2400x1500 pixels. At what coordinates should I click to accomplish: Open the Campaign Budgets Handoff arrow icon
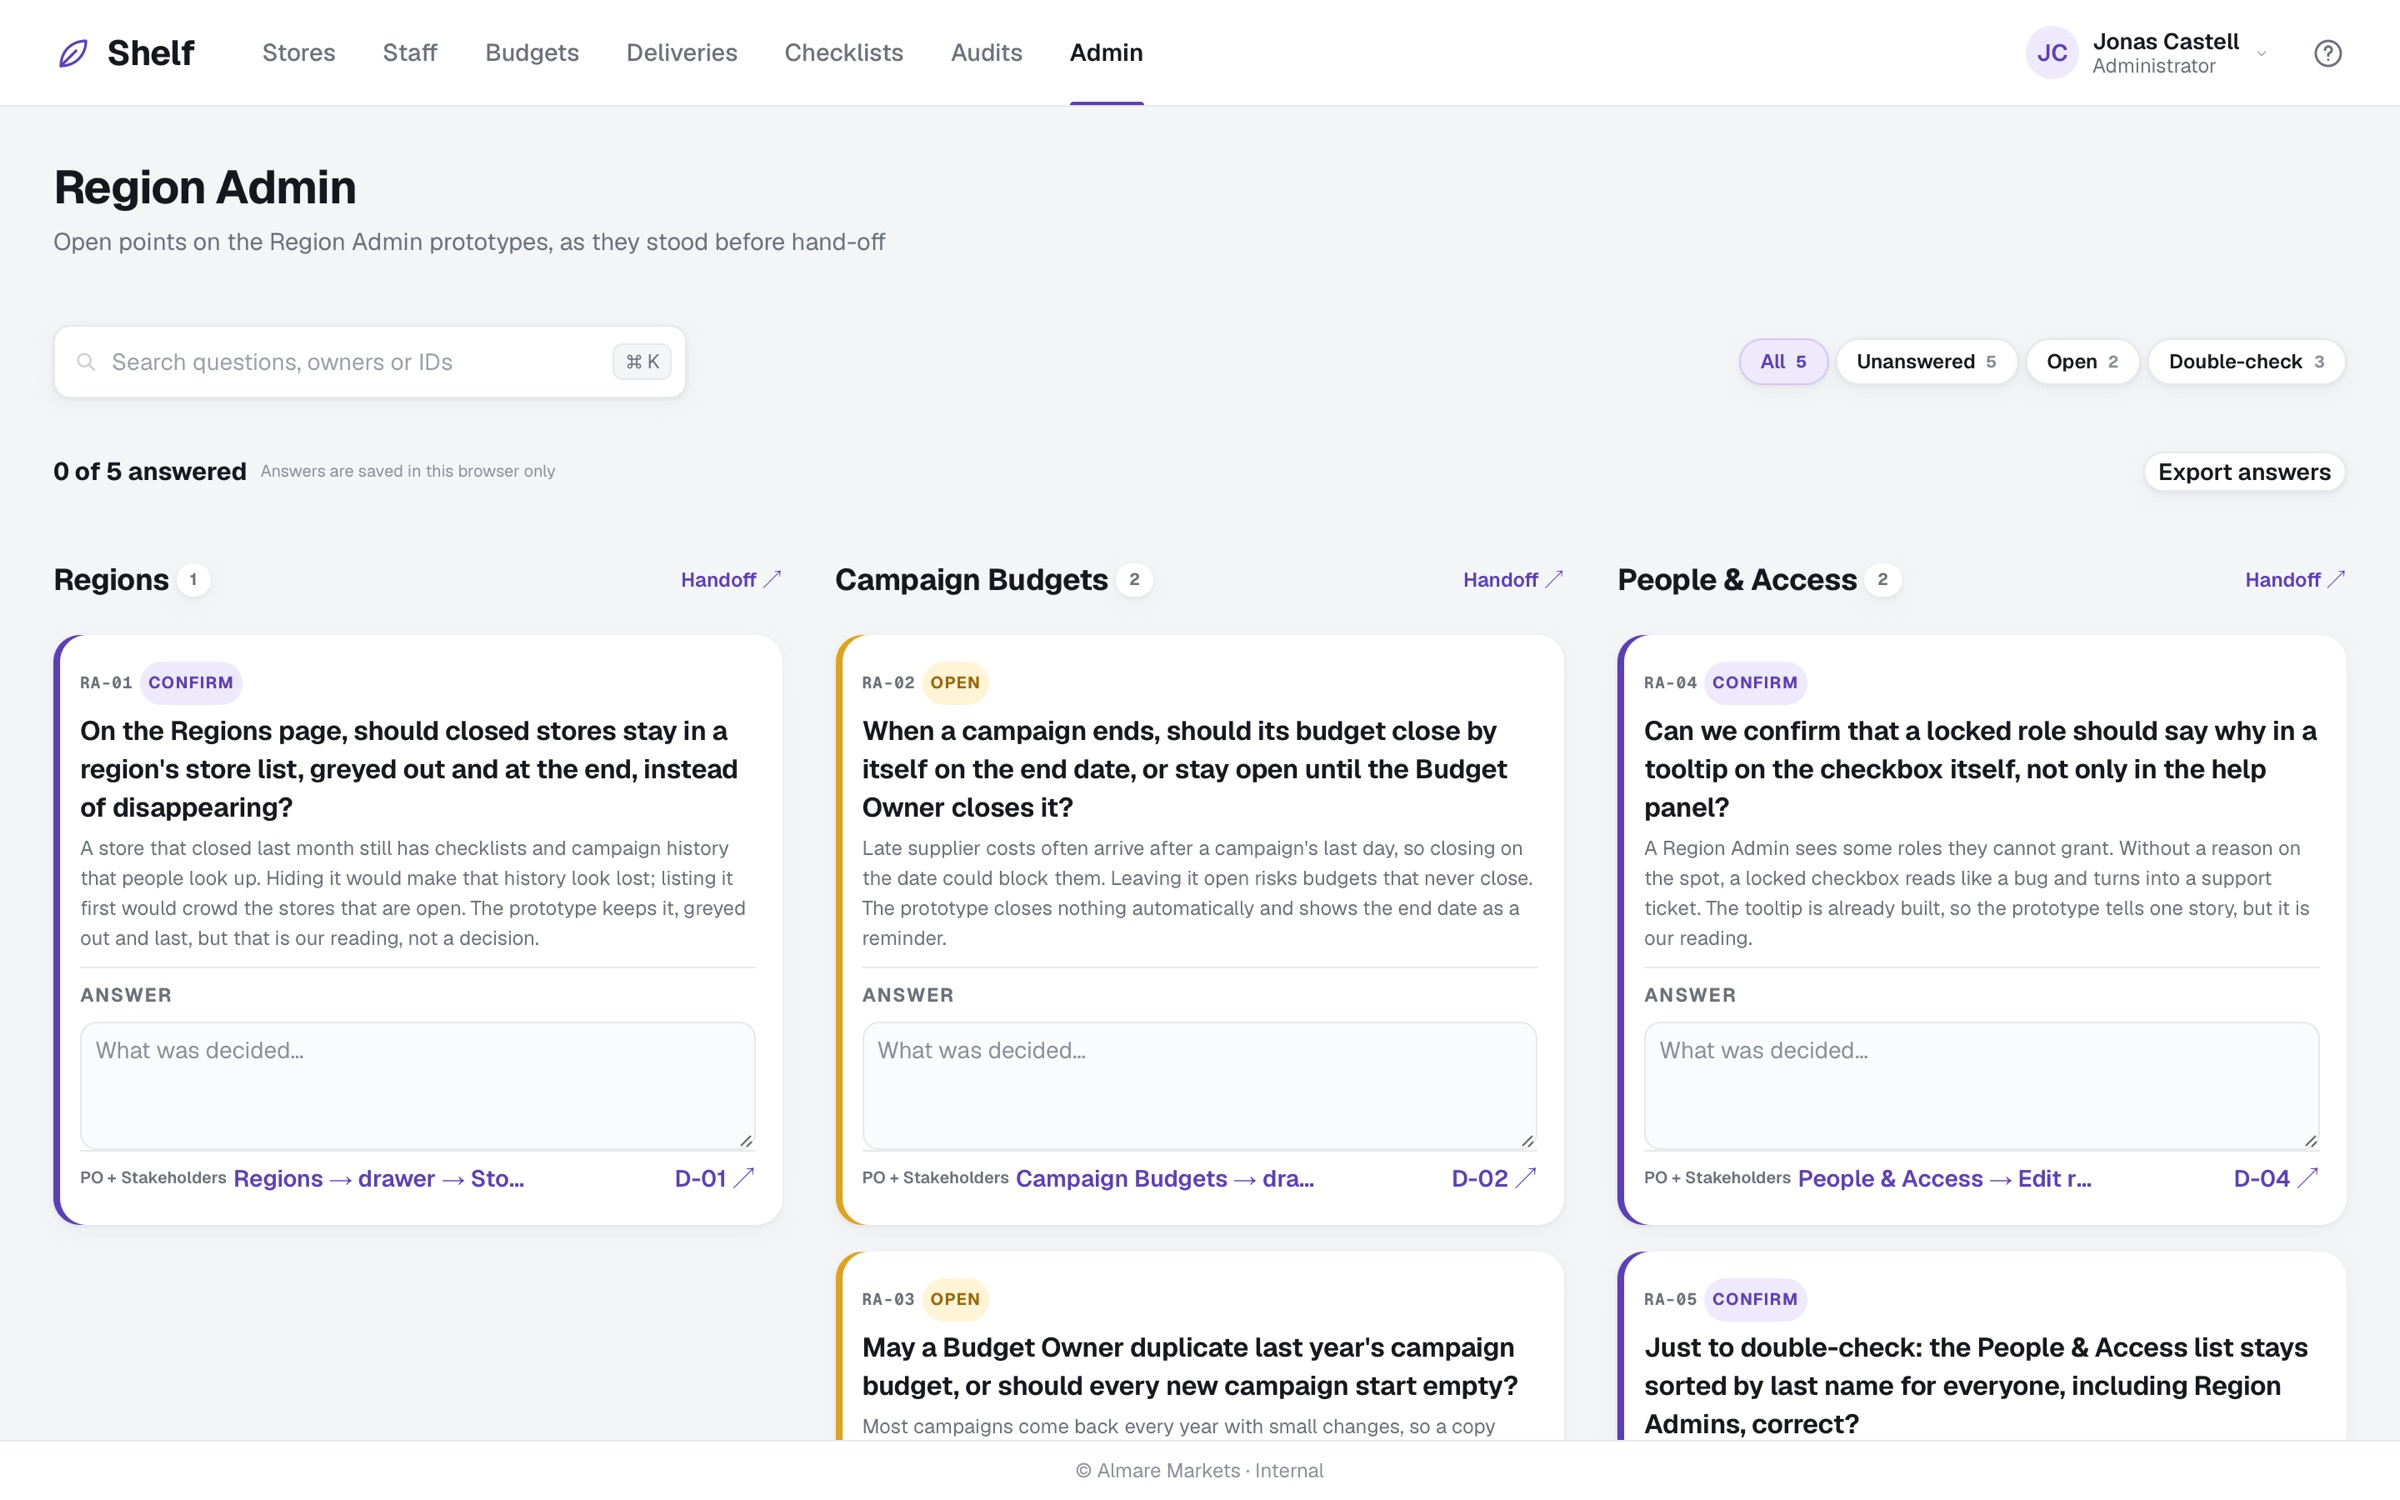[x=1555, y=579]
